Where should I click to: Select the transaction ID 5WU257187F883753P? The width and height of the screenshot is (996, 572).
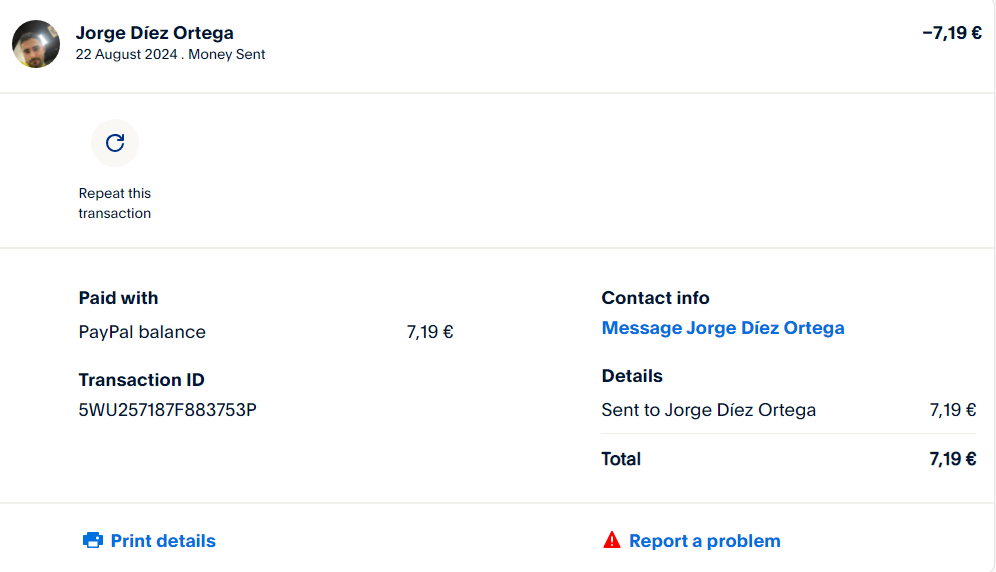click(167, 410)
